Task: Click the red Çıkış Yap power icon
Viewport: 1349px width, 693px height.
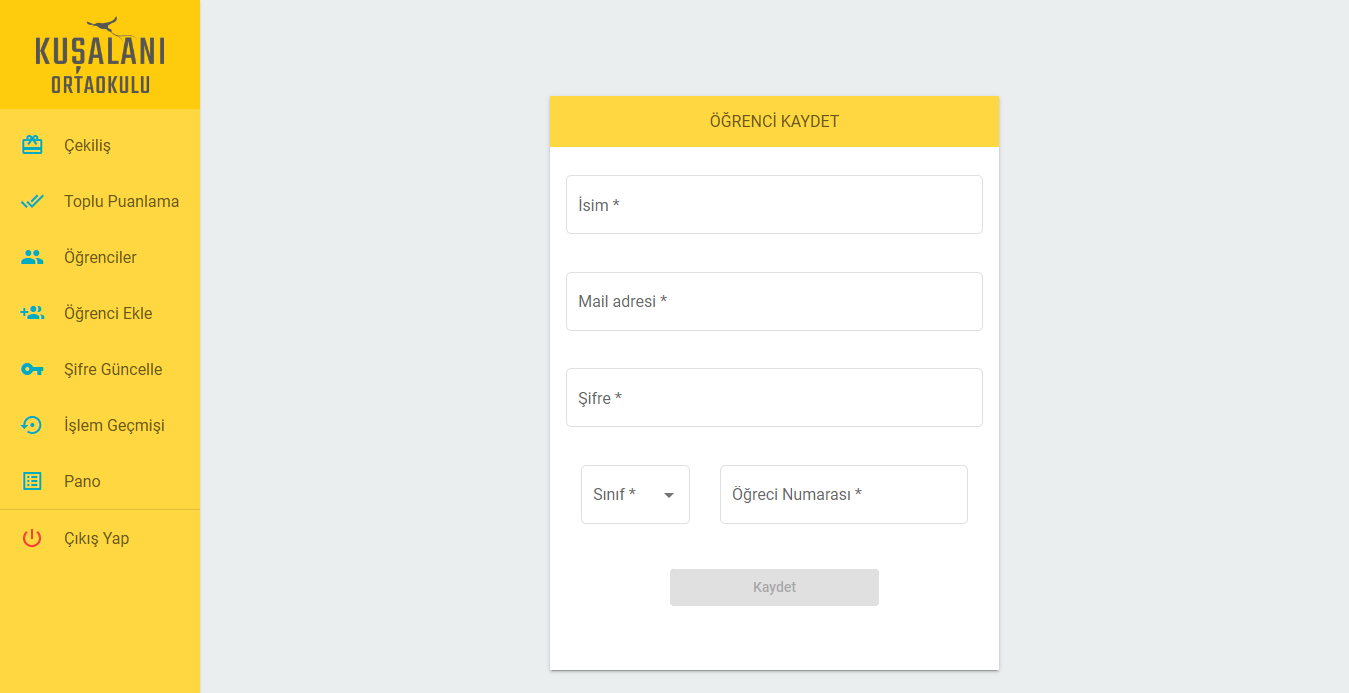Action: (x=32, y=538)
